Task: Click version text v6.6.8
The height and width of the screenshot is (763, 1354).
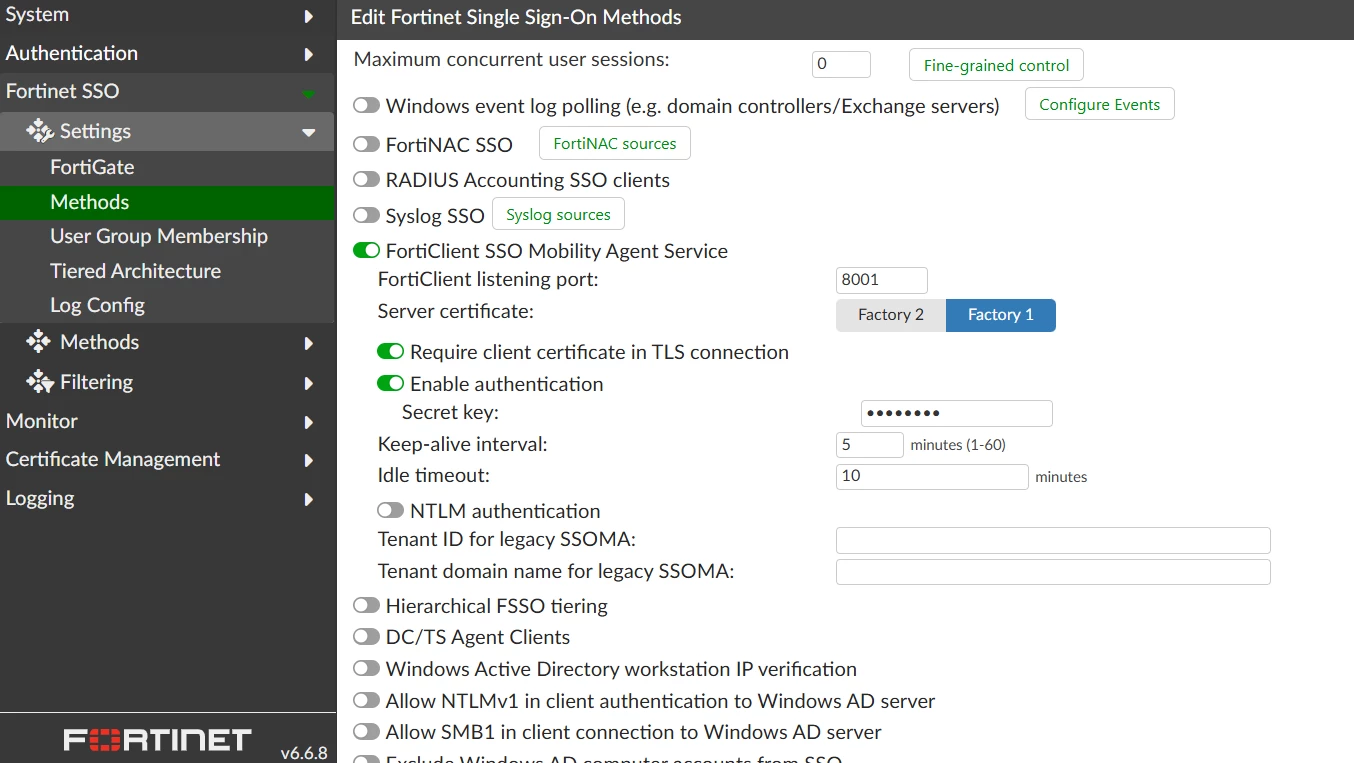Action: tap(304, 753)
